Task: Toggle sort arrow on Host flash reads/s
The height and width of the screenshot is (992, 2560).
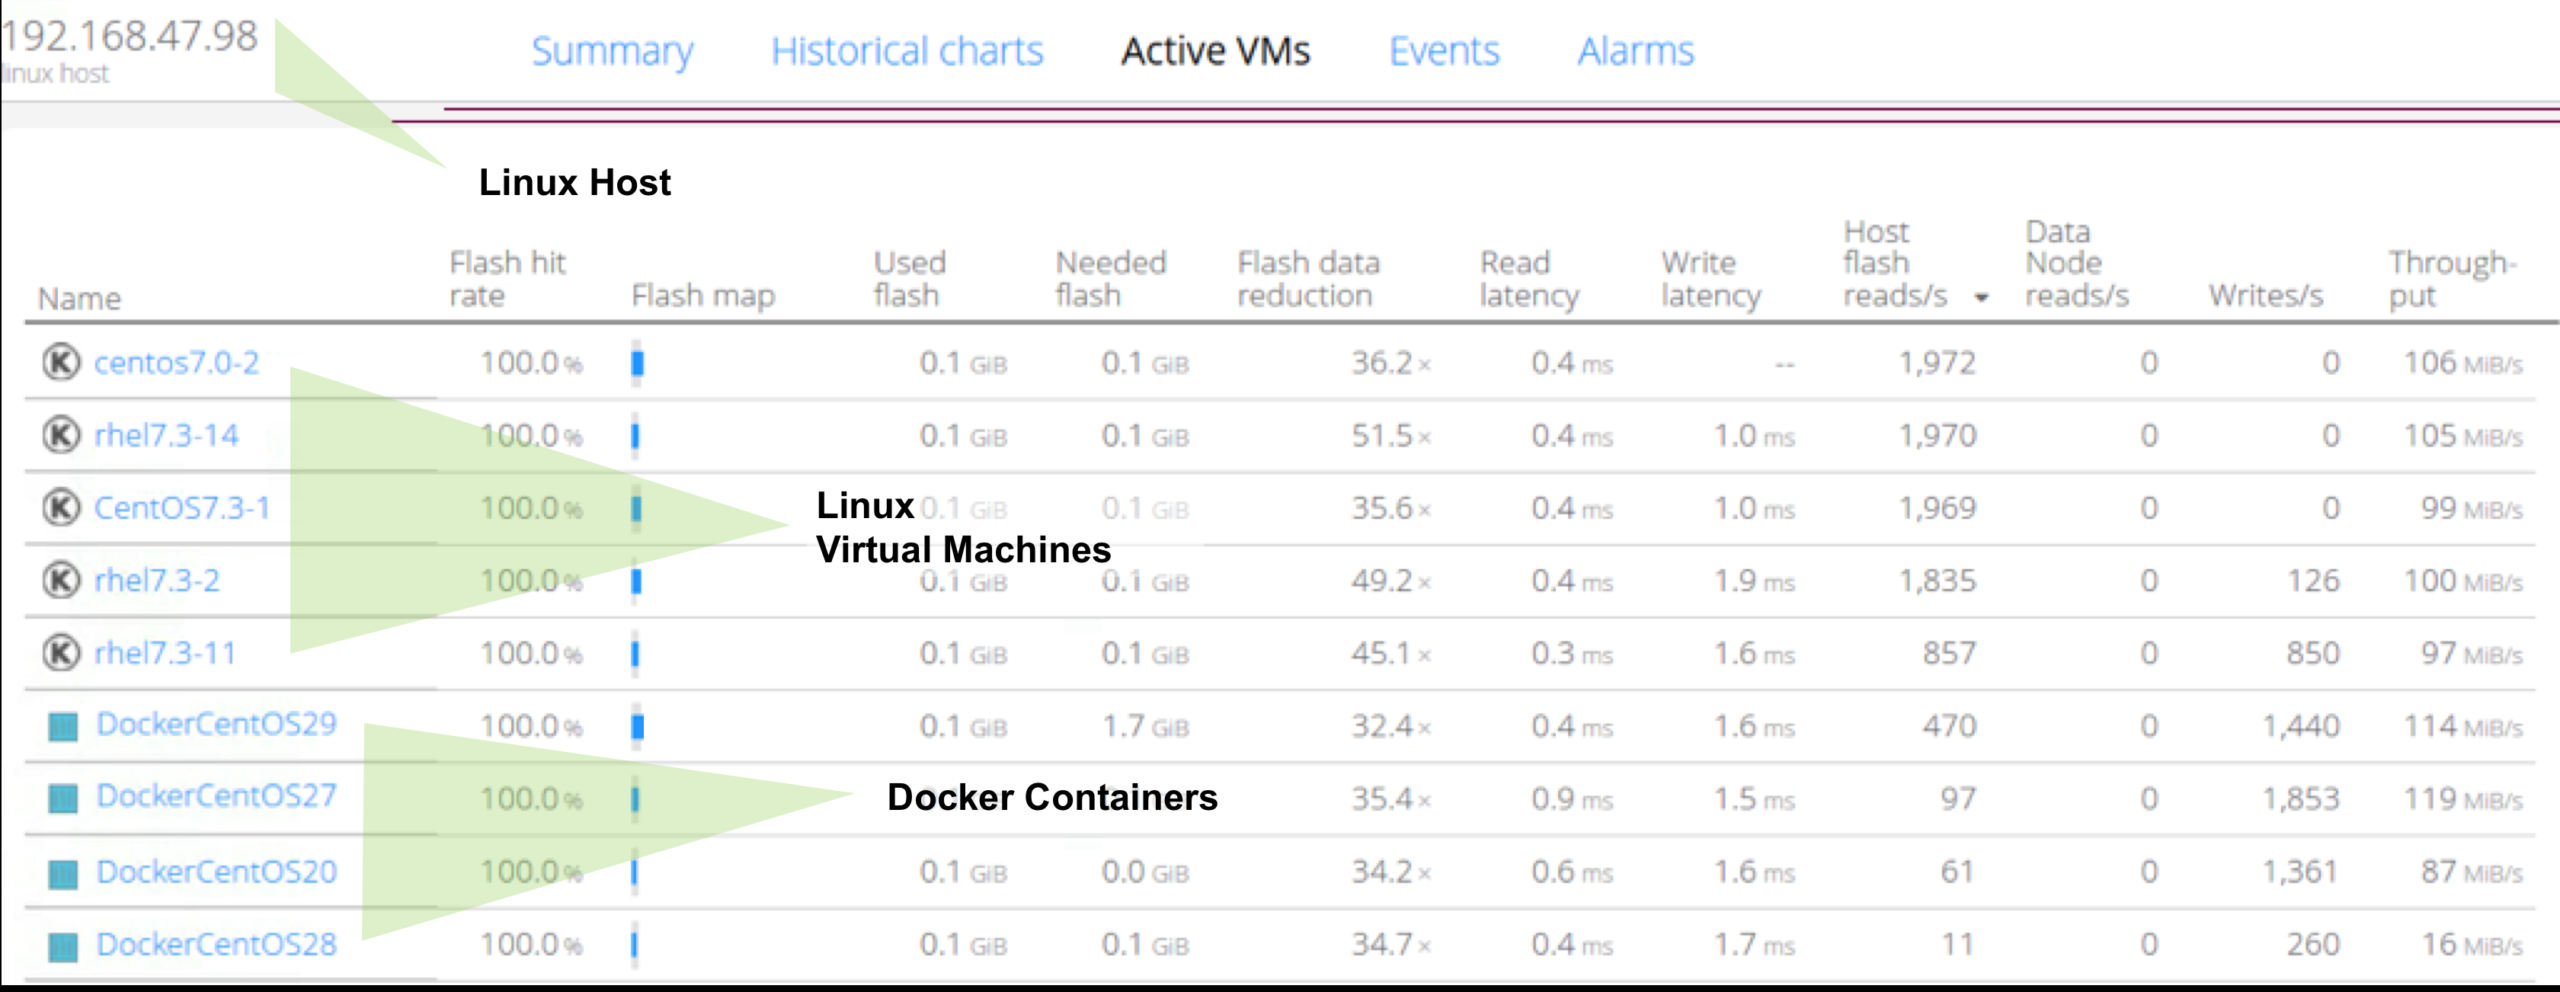Action: pos(1981,298)
